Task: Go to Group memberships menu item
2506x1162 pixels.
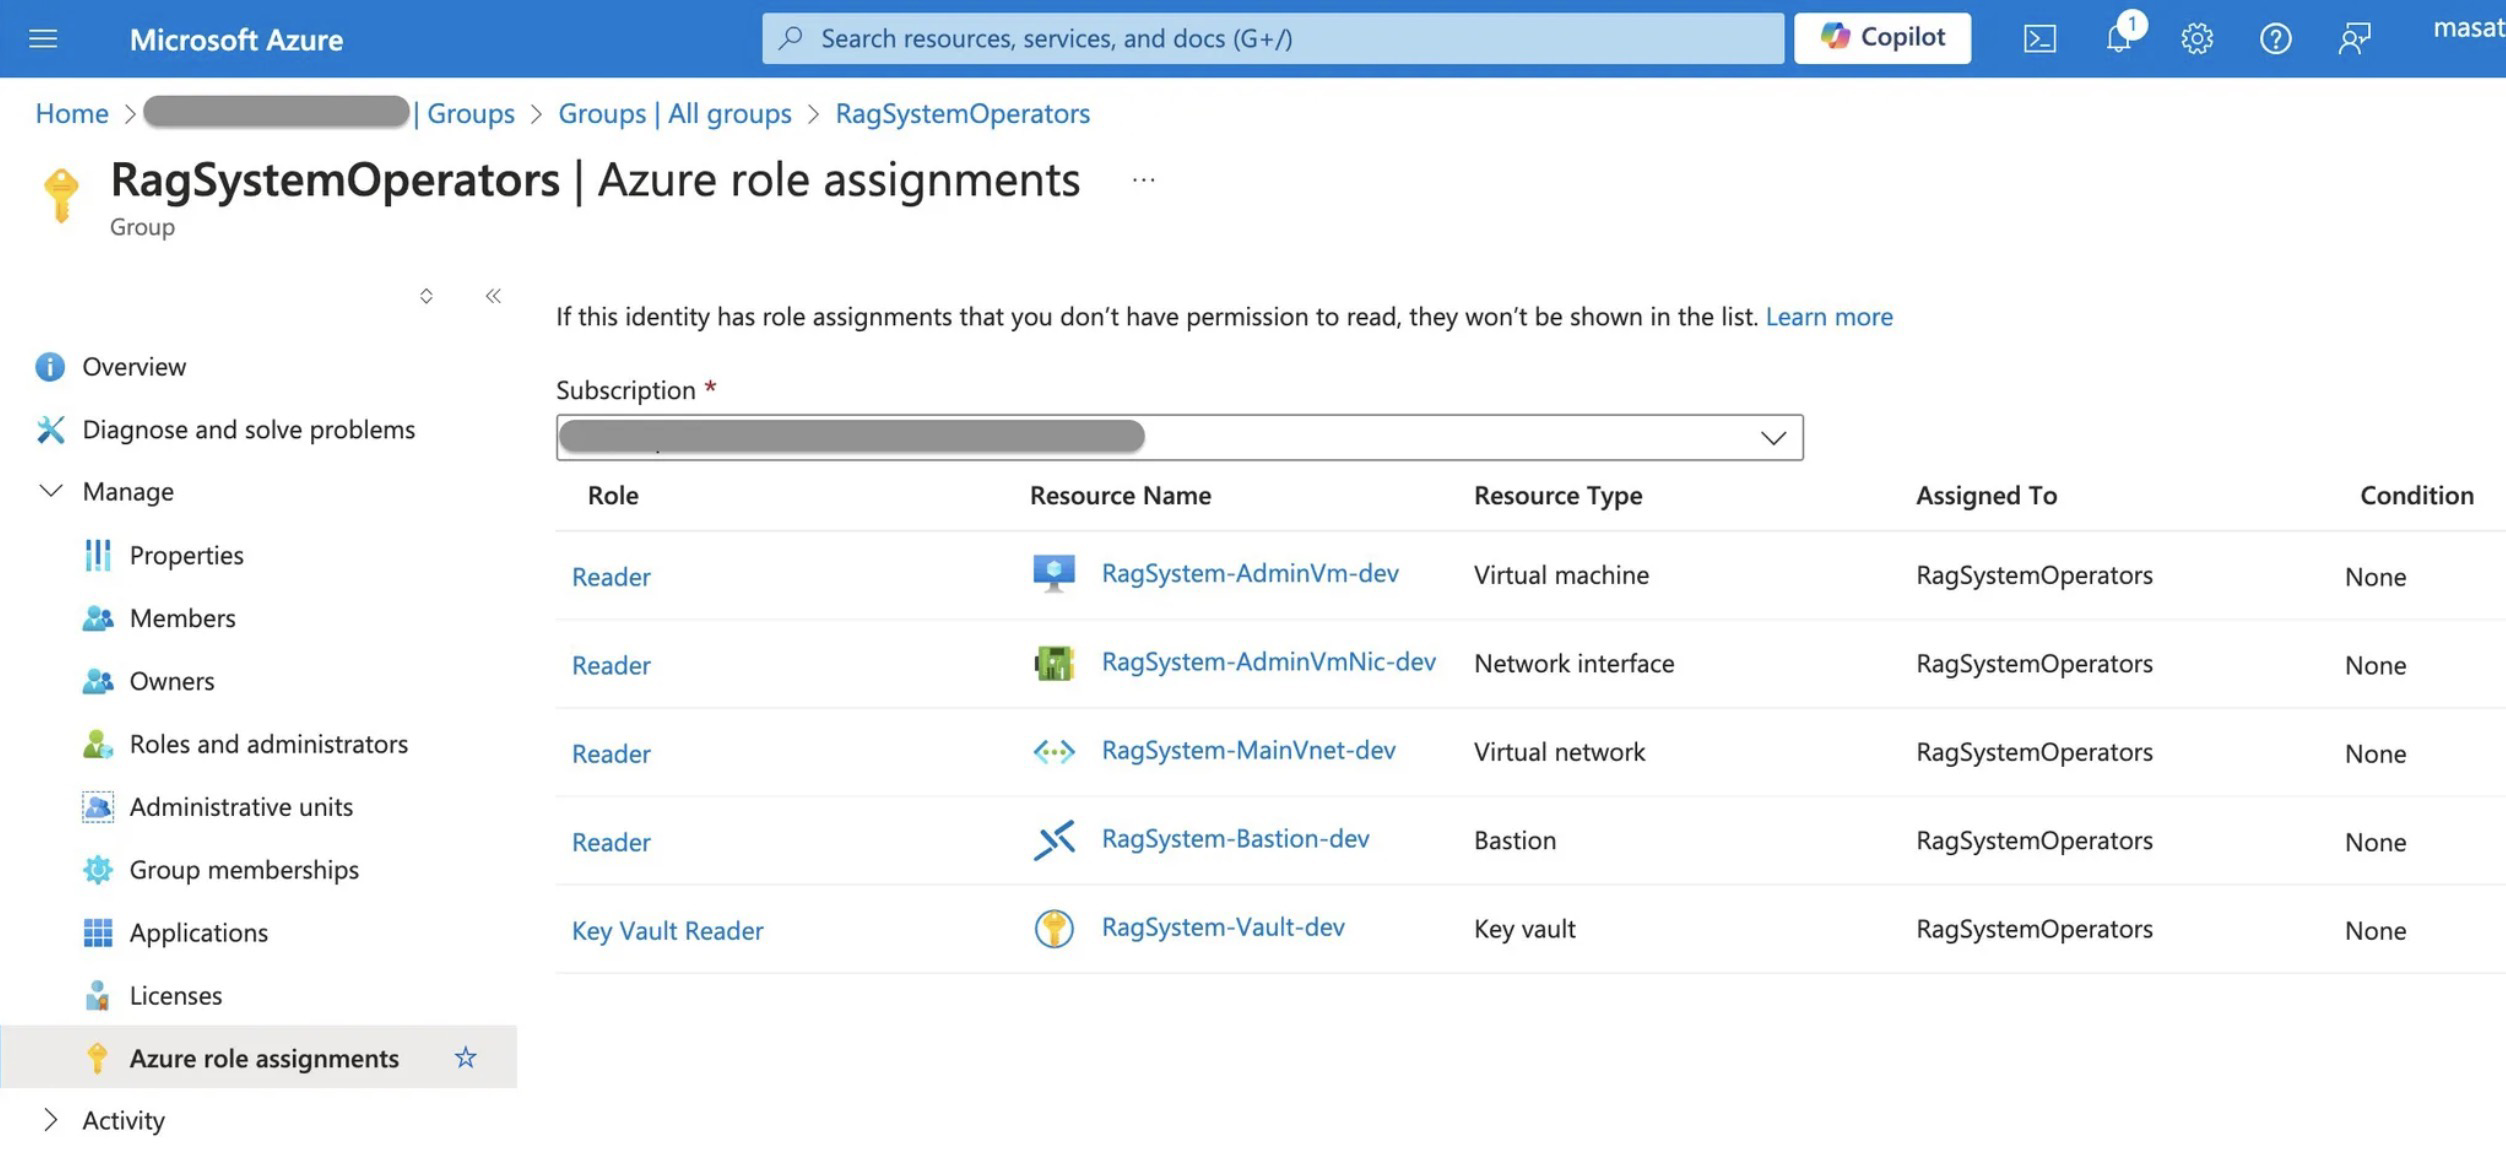Action: click(x=243, y=869)
